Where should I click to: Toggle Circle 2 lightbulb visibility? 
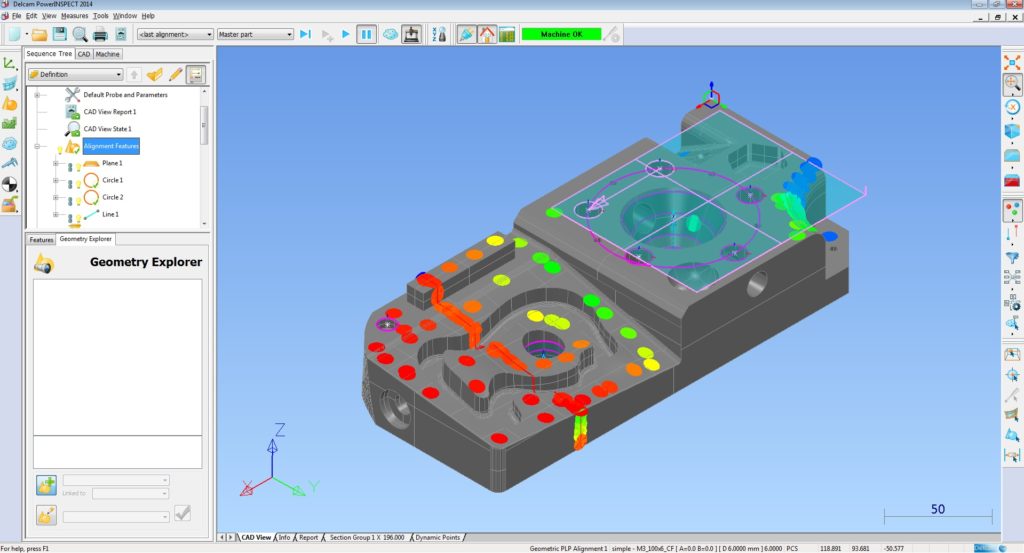pos(78,201)
